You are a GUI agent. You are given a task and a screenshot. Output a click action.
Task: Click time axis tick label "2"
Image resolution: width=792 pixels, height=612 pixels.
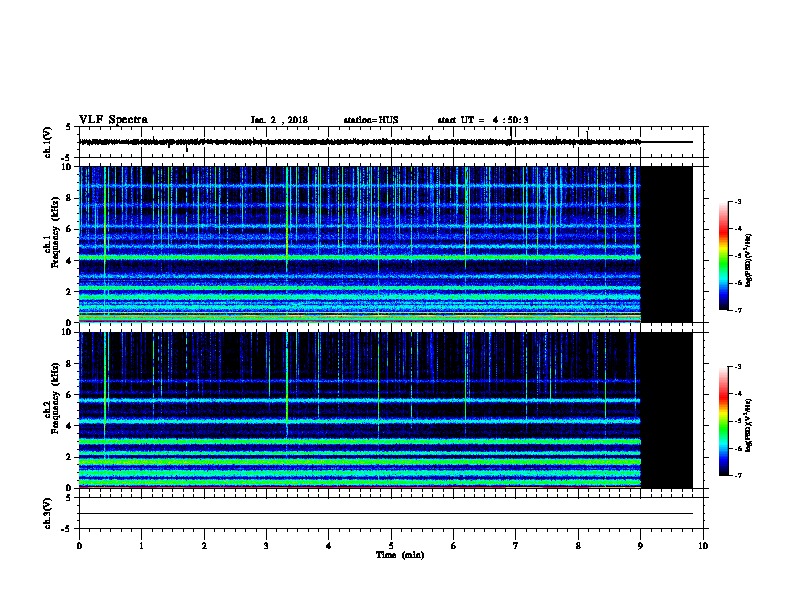click(x=204, y=545)
